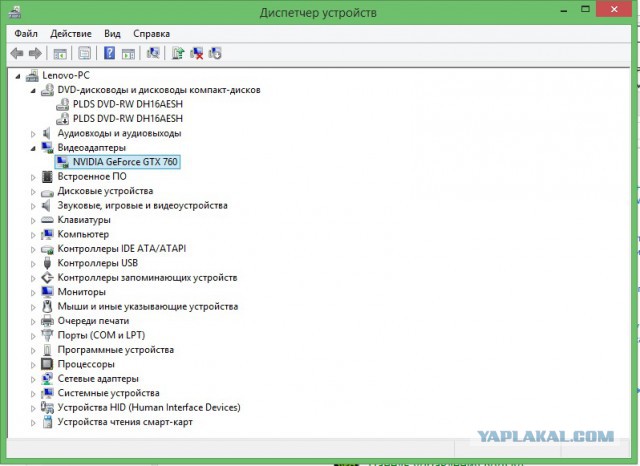The height and width of the screenshot is (466, 640).
Task: Close the Диспетчер устройств window
Action: 614,9
